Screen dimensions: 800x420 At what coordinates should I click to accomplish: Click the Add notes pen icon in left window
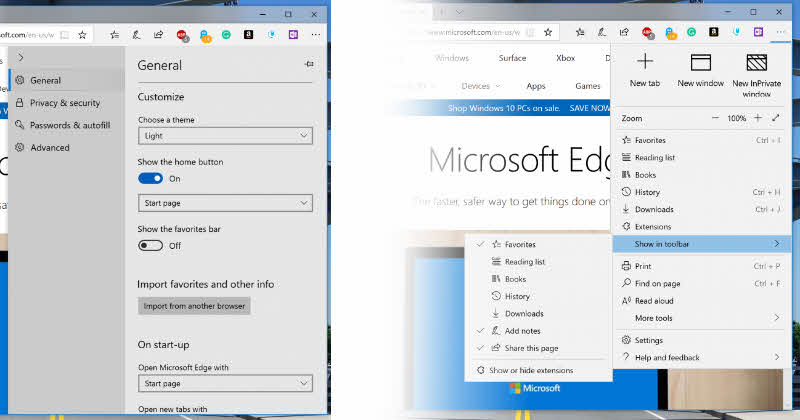(136, 35)
